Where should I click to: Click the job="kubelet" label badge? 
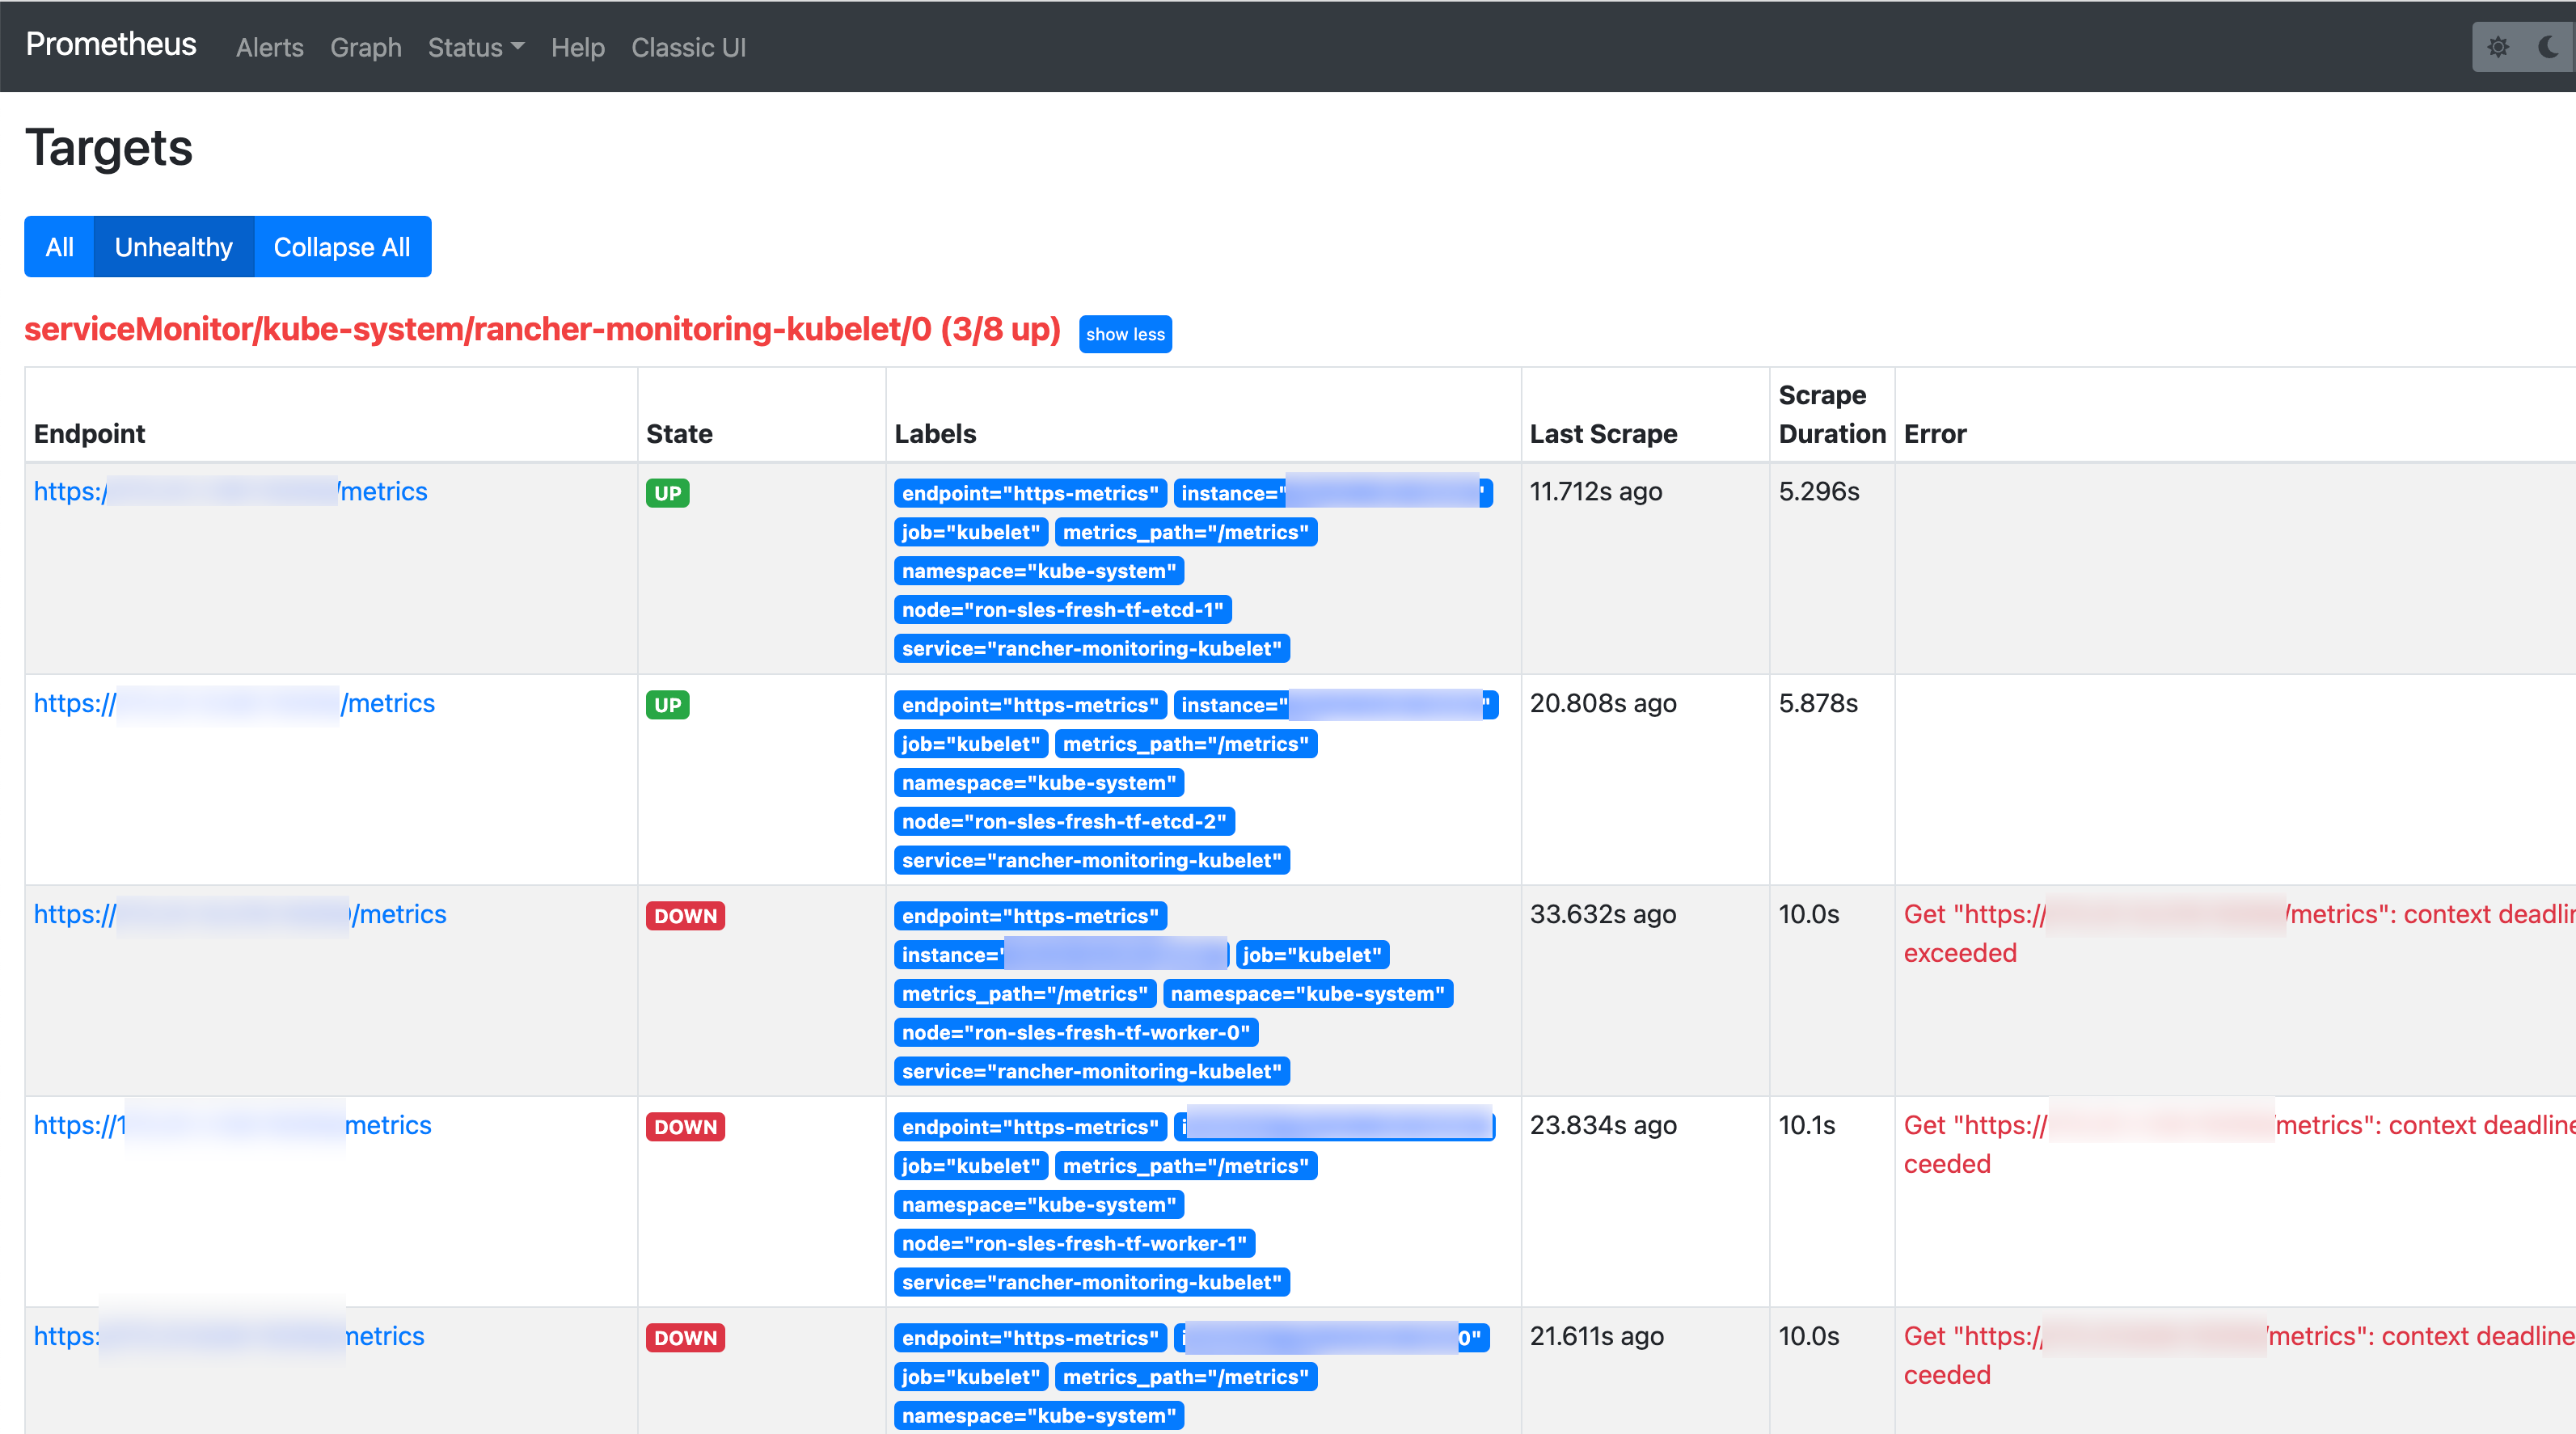[969, 532]
